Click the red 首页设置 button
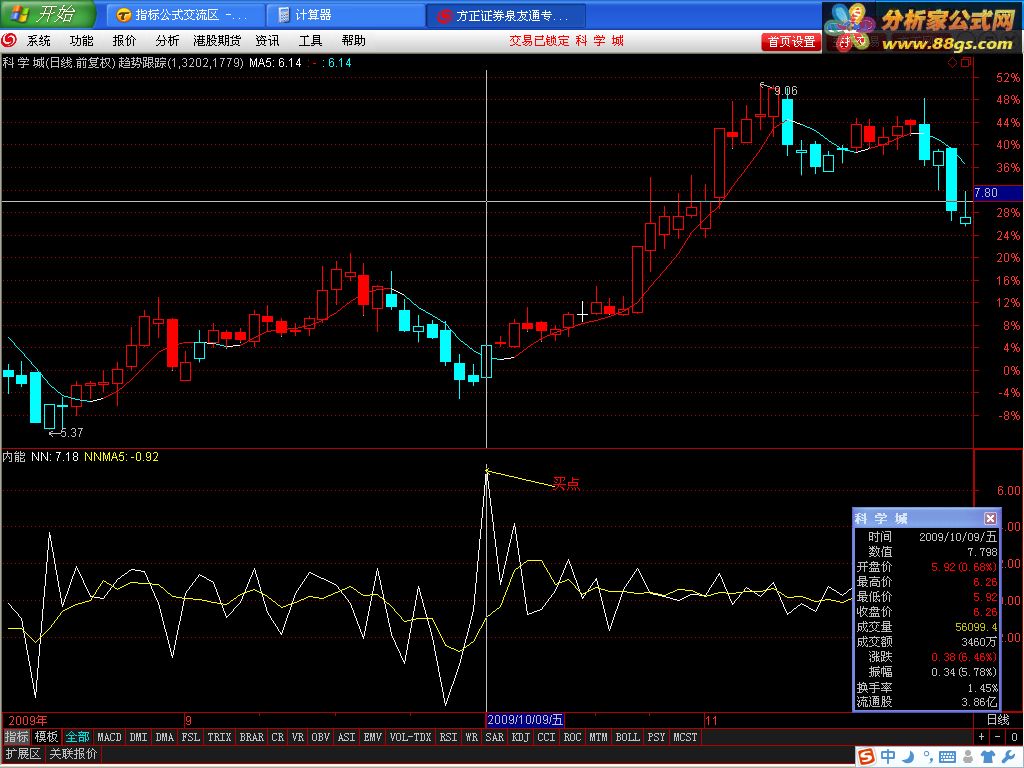 791,42
